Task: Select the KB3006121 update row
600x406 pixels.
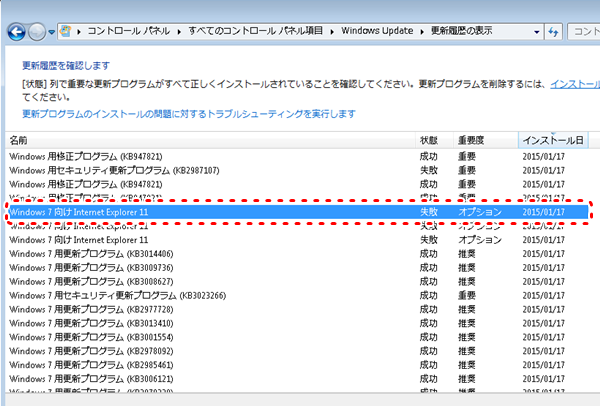Action: click(297, 379)
